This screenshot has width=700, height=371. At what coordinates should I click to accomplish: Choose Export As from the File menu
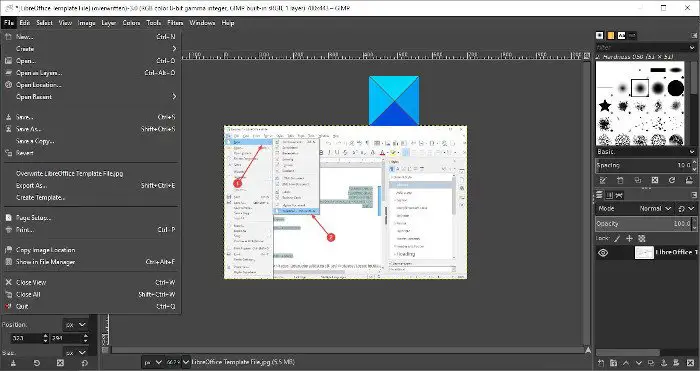[x=90, y=185]
